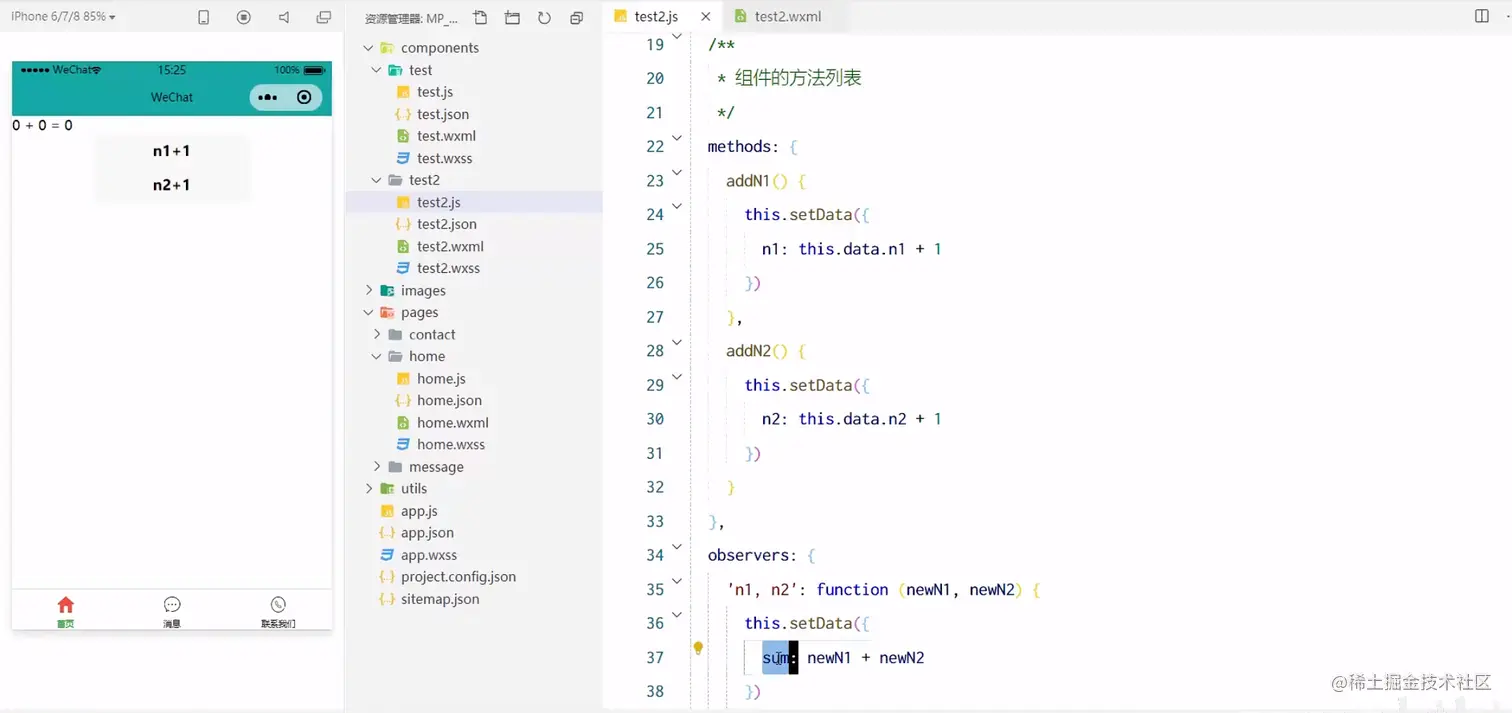Fold the addN1 function at line 23
This screenshot has width=1512, height=713.
click(x=677, y=173)
